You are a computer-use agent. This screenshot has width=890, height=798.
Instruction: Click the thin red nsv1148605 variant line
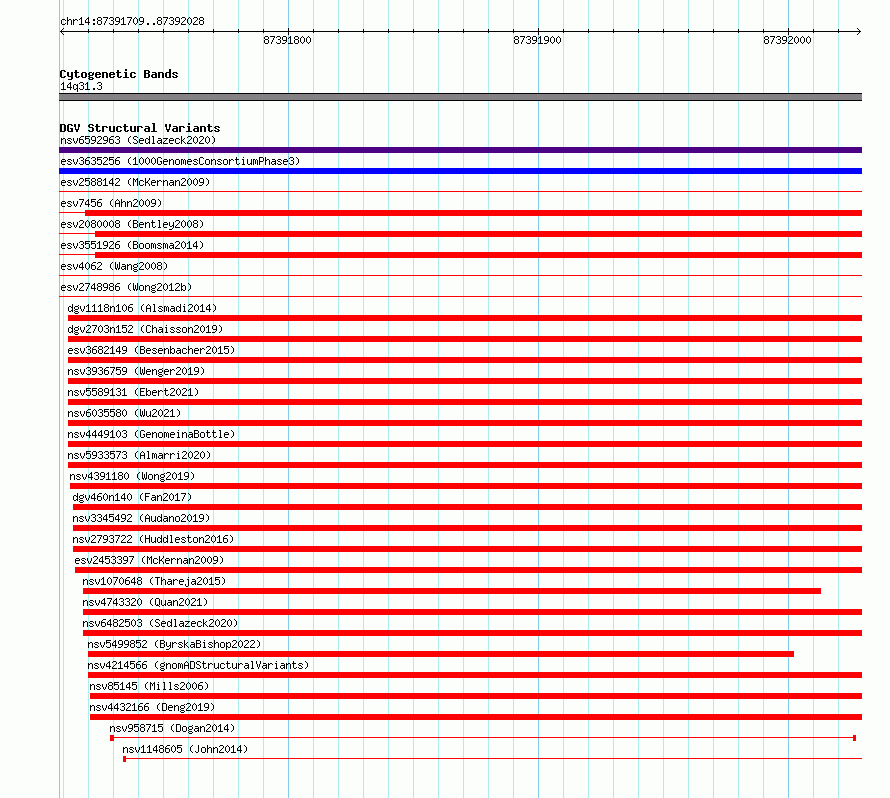tap(493, 759)
